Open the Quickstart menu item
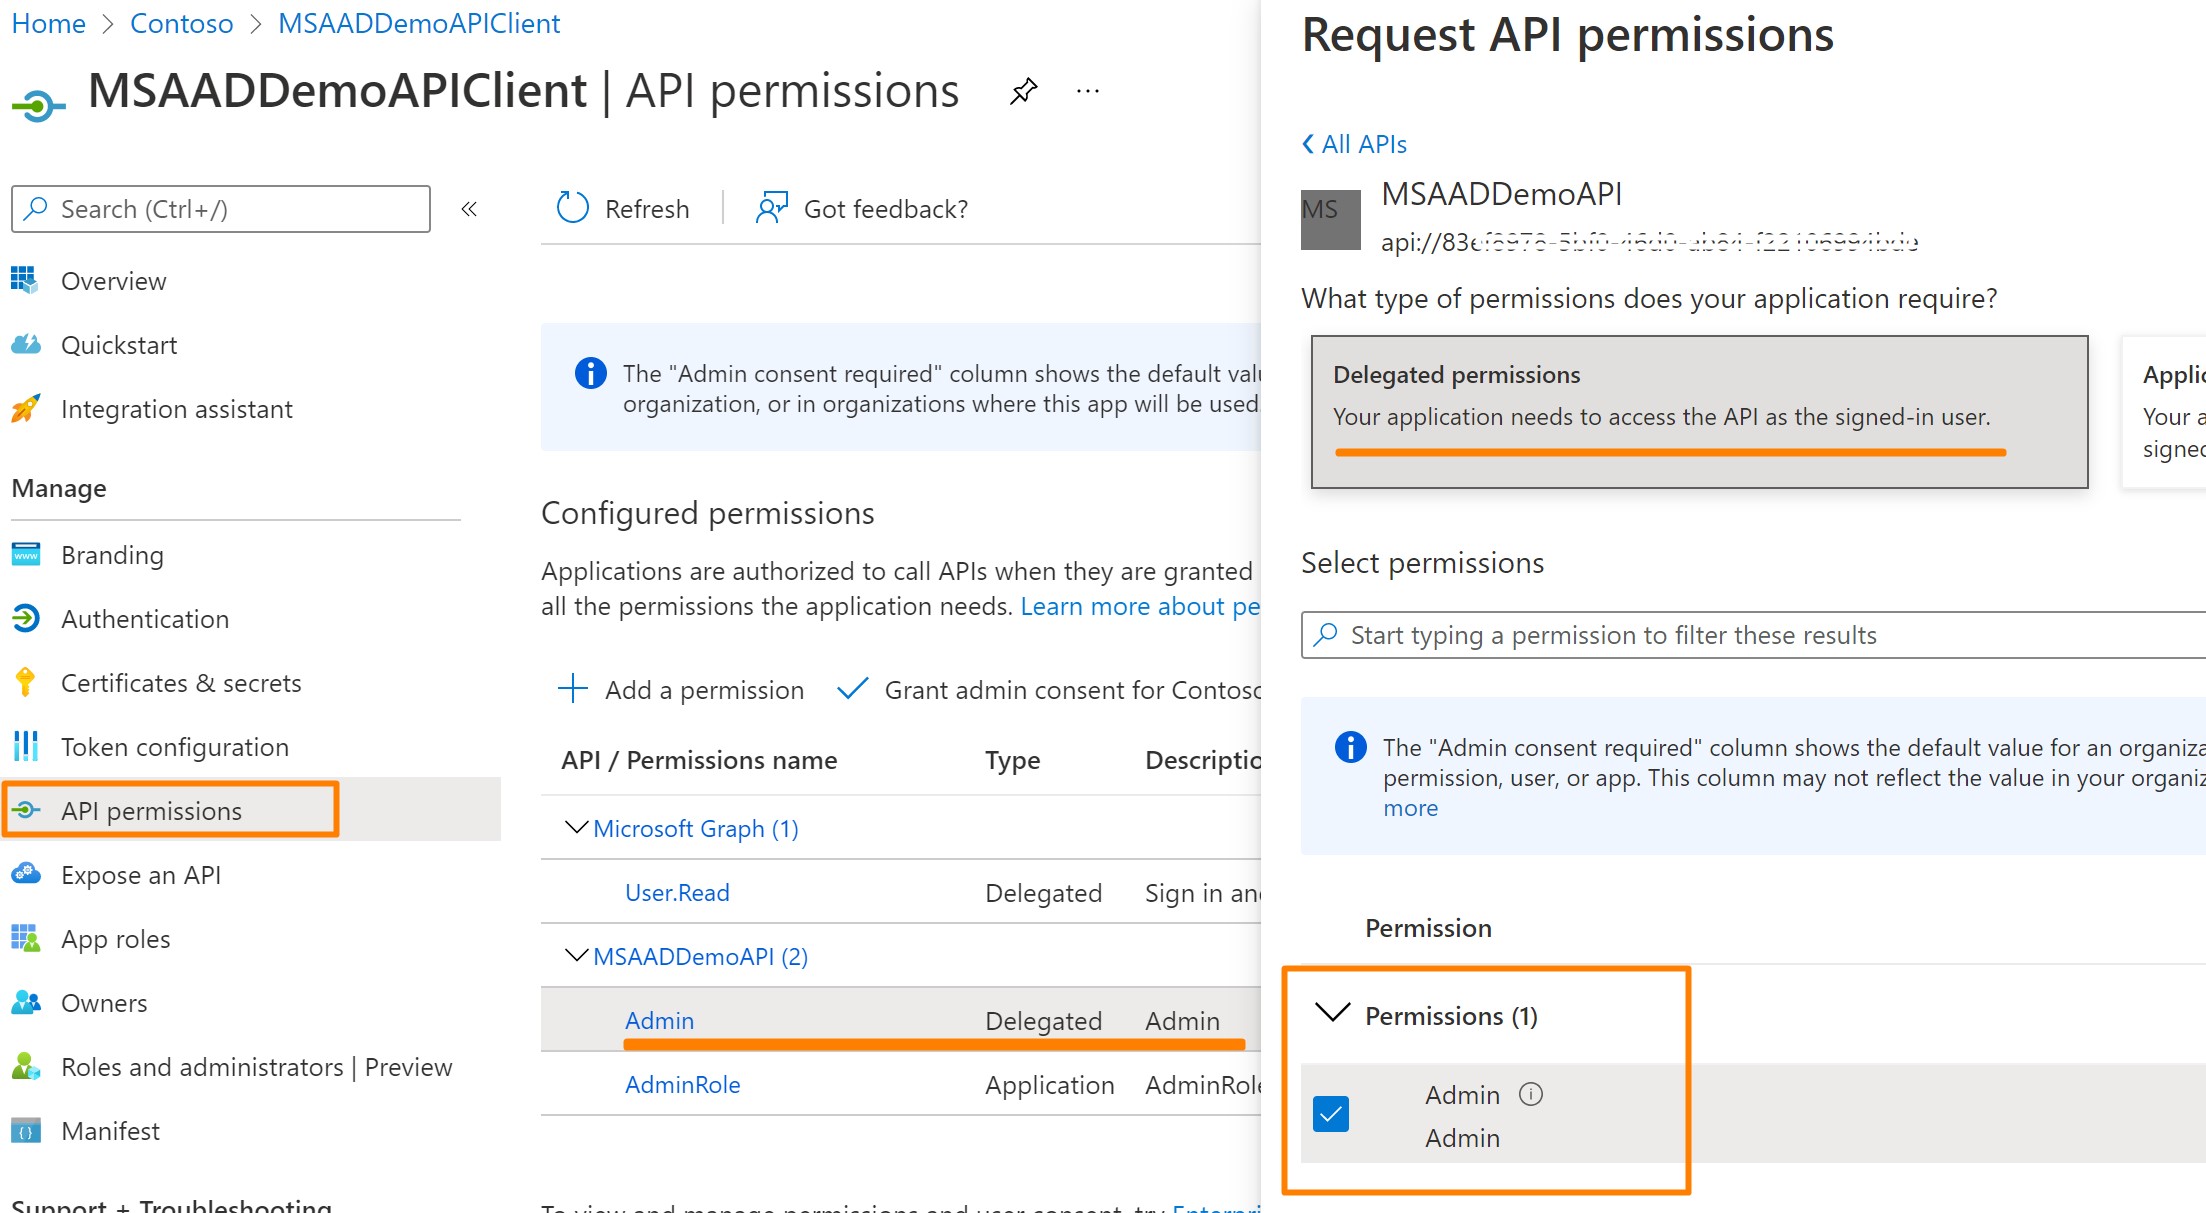 119,345
